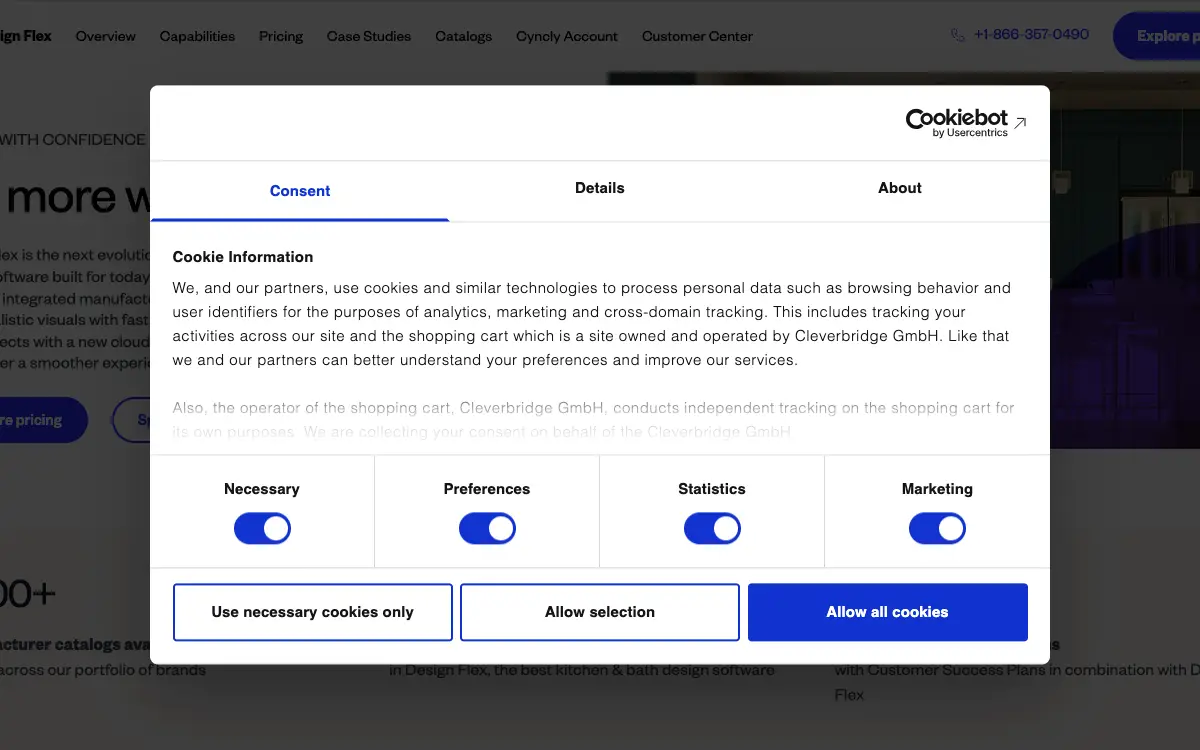Open Catalogs in the navigation
1200x750 pixels.
click(x=464, y=36)
